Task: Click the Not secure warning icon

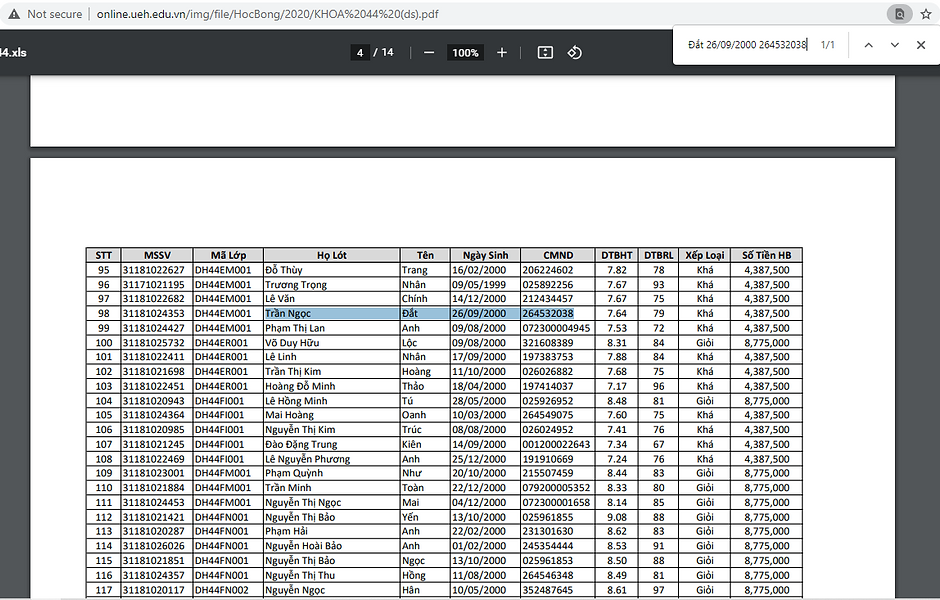Action: click(x=14, y=14)
